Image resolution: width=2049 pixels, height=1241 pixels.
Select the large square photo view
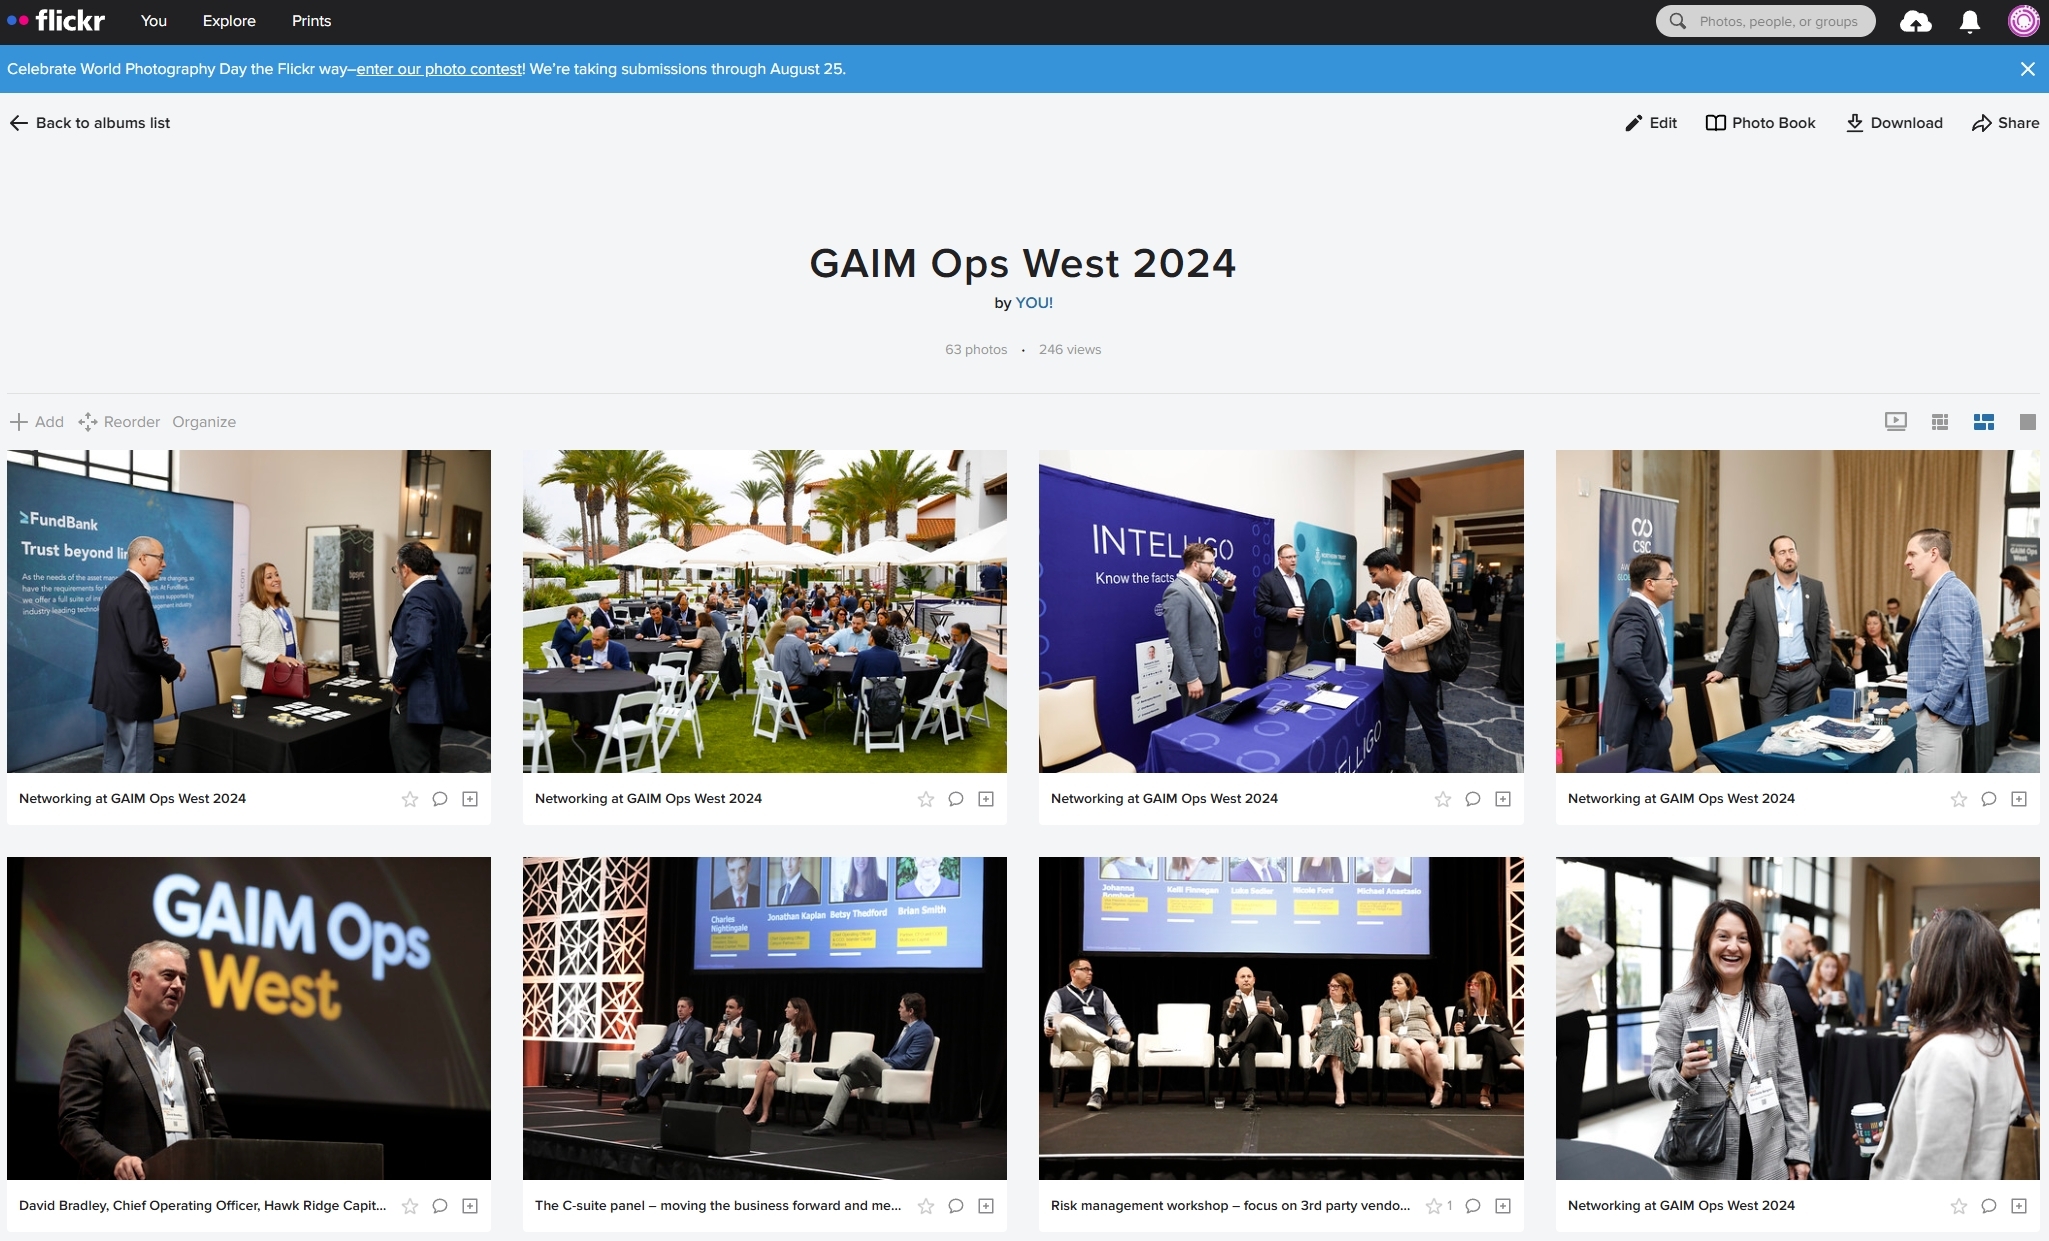(2027, 421)
